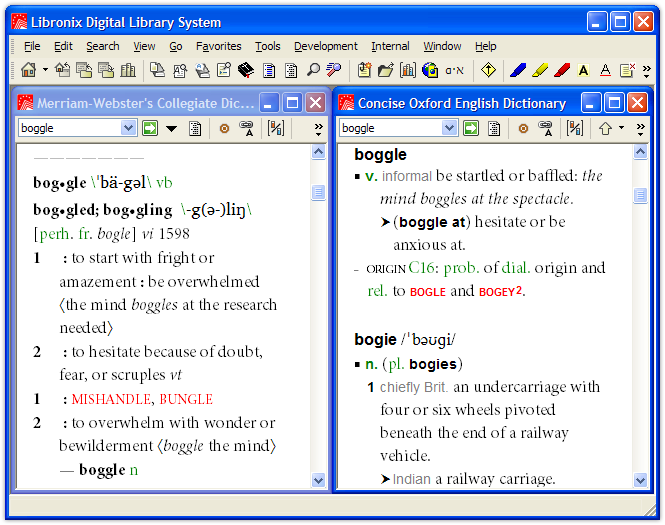Click the erase markup note icon

tap(627, 70)
